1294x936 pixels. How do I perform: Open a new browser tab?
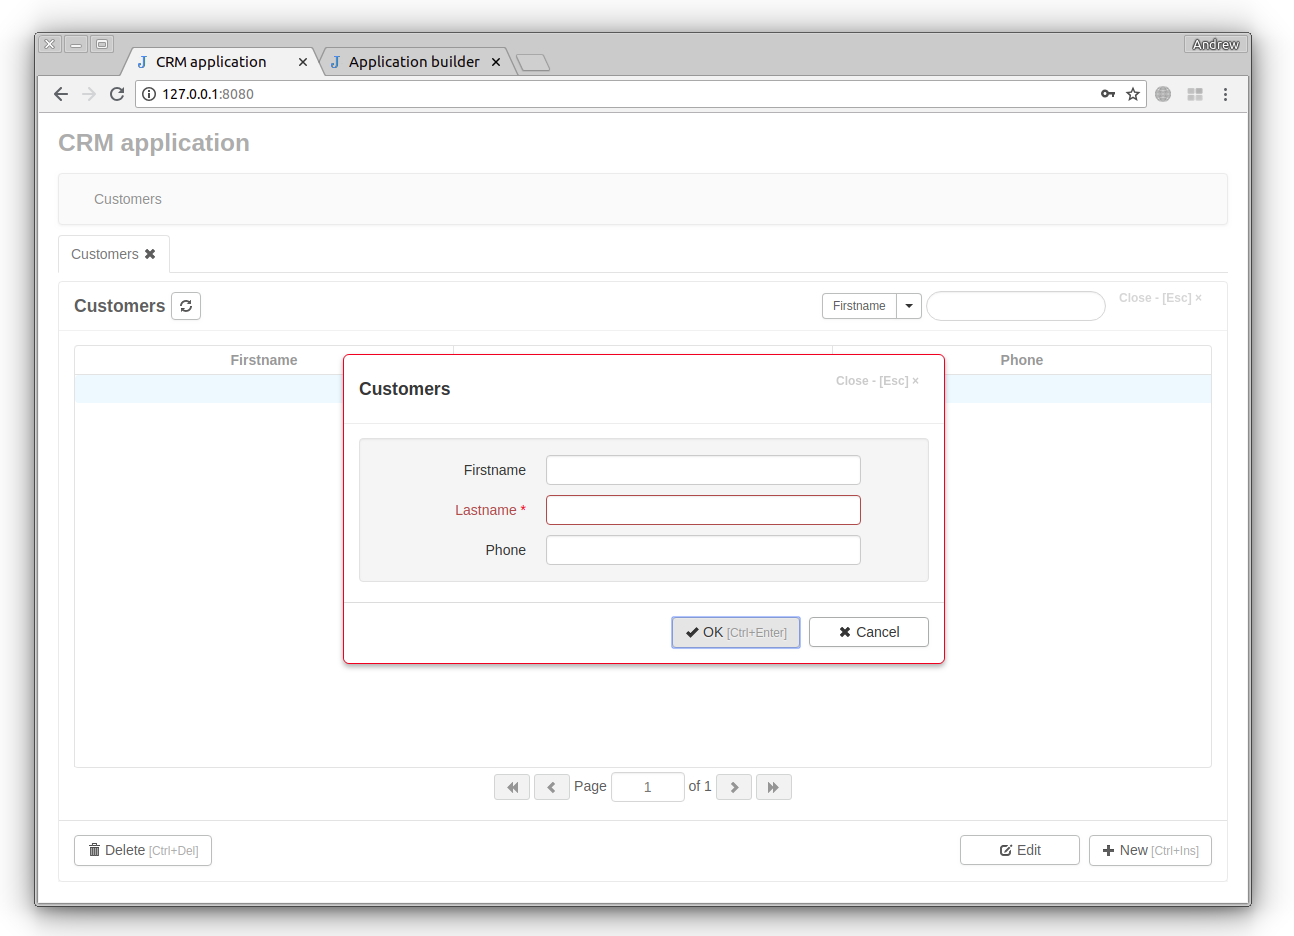coord(533,63)
